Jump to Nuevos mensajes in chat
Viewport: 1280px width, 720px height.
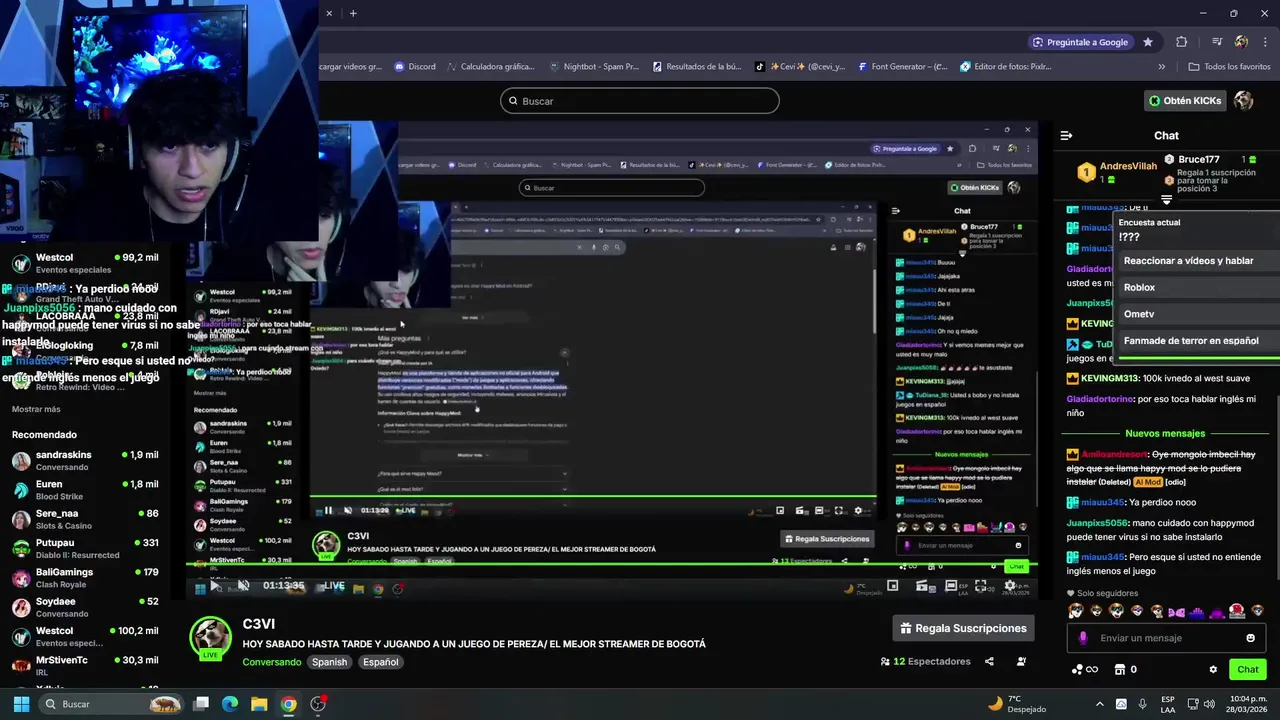(1165, 433)
